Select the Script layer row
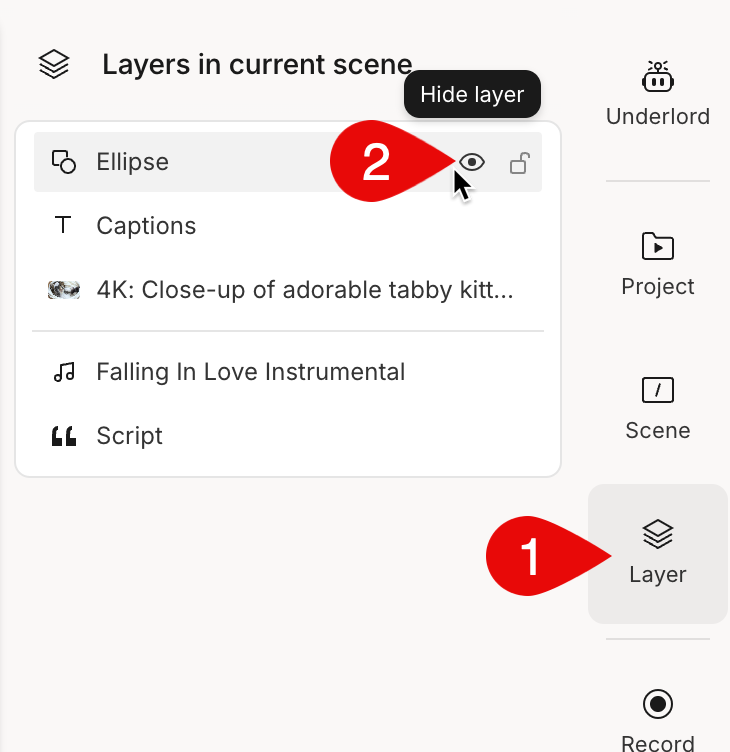This screenshot has height=752, width=730. [288, 436]
